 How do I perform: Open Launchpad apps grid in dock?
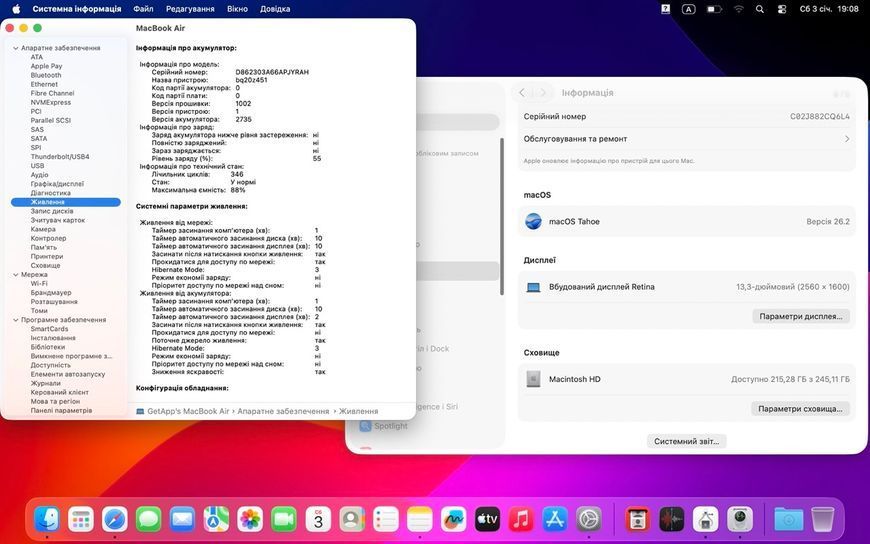[81, 520]
